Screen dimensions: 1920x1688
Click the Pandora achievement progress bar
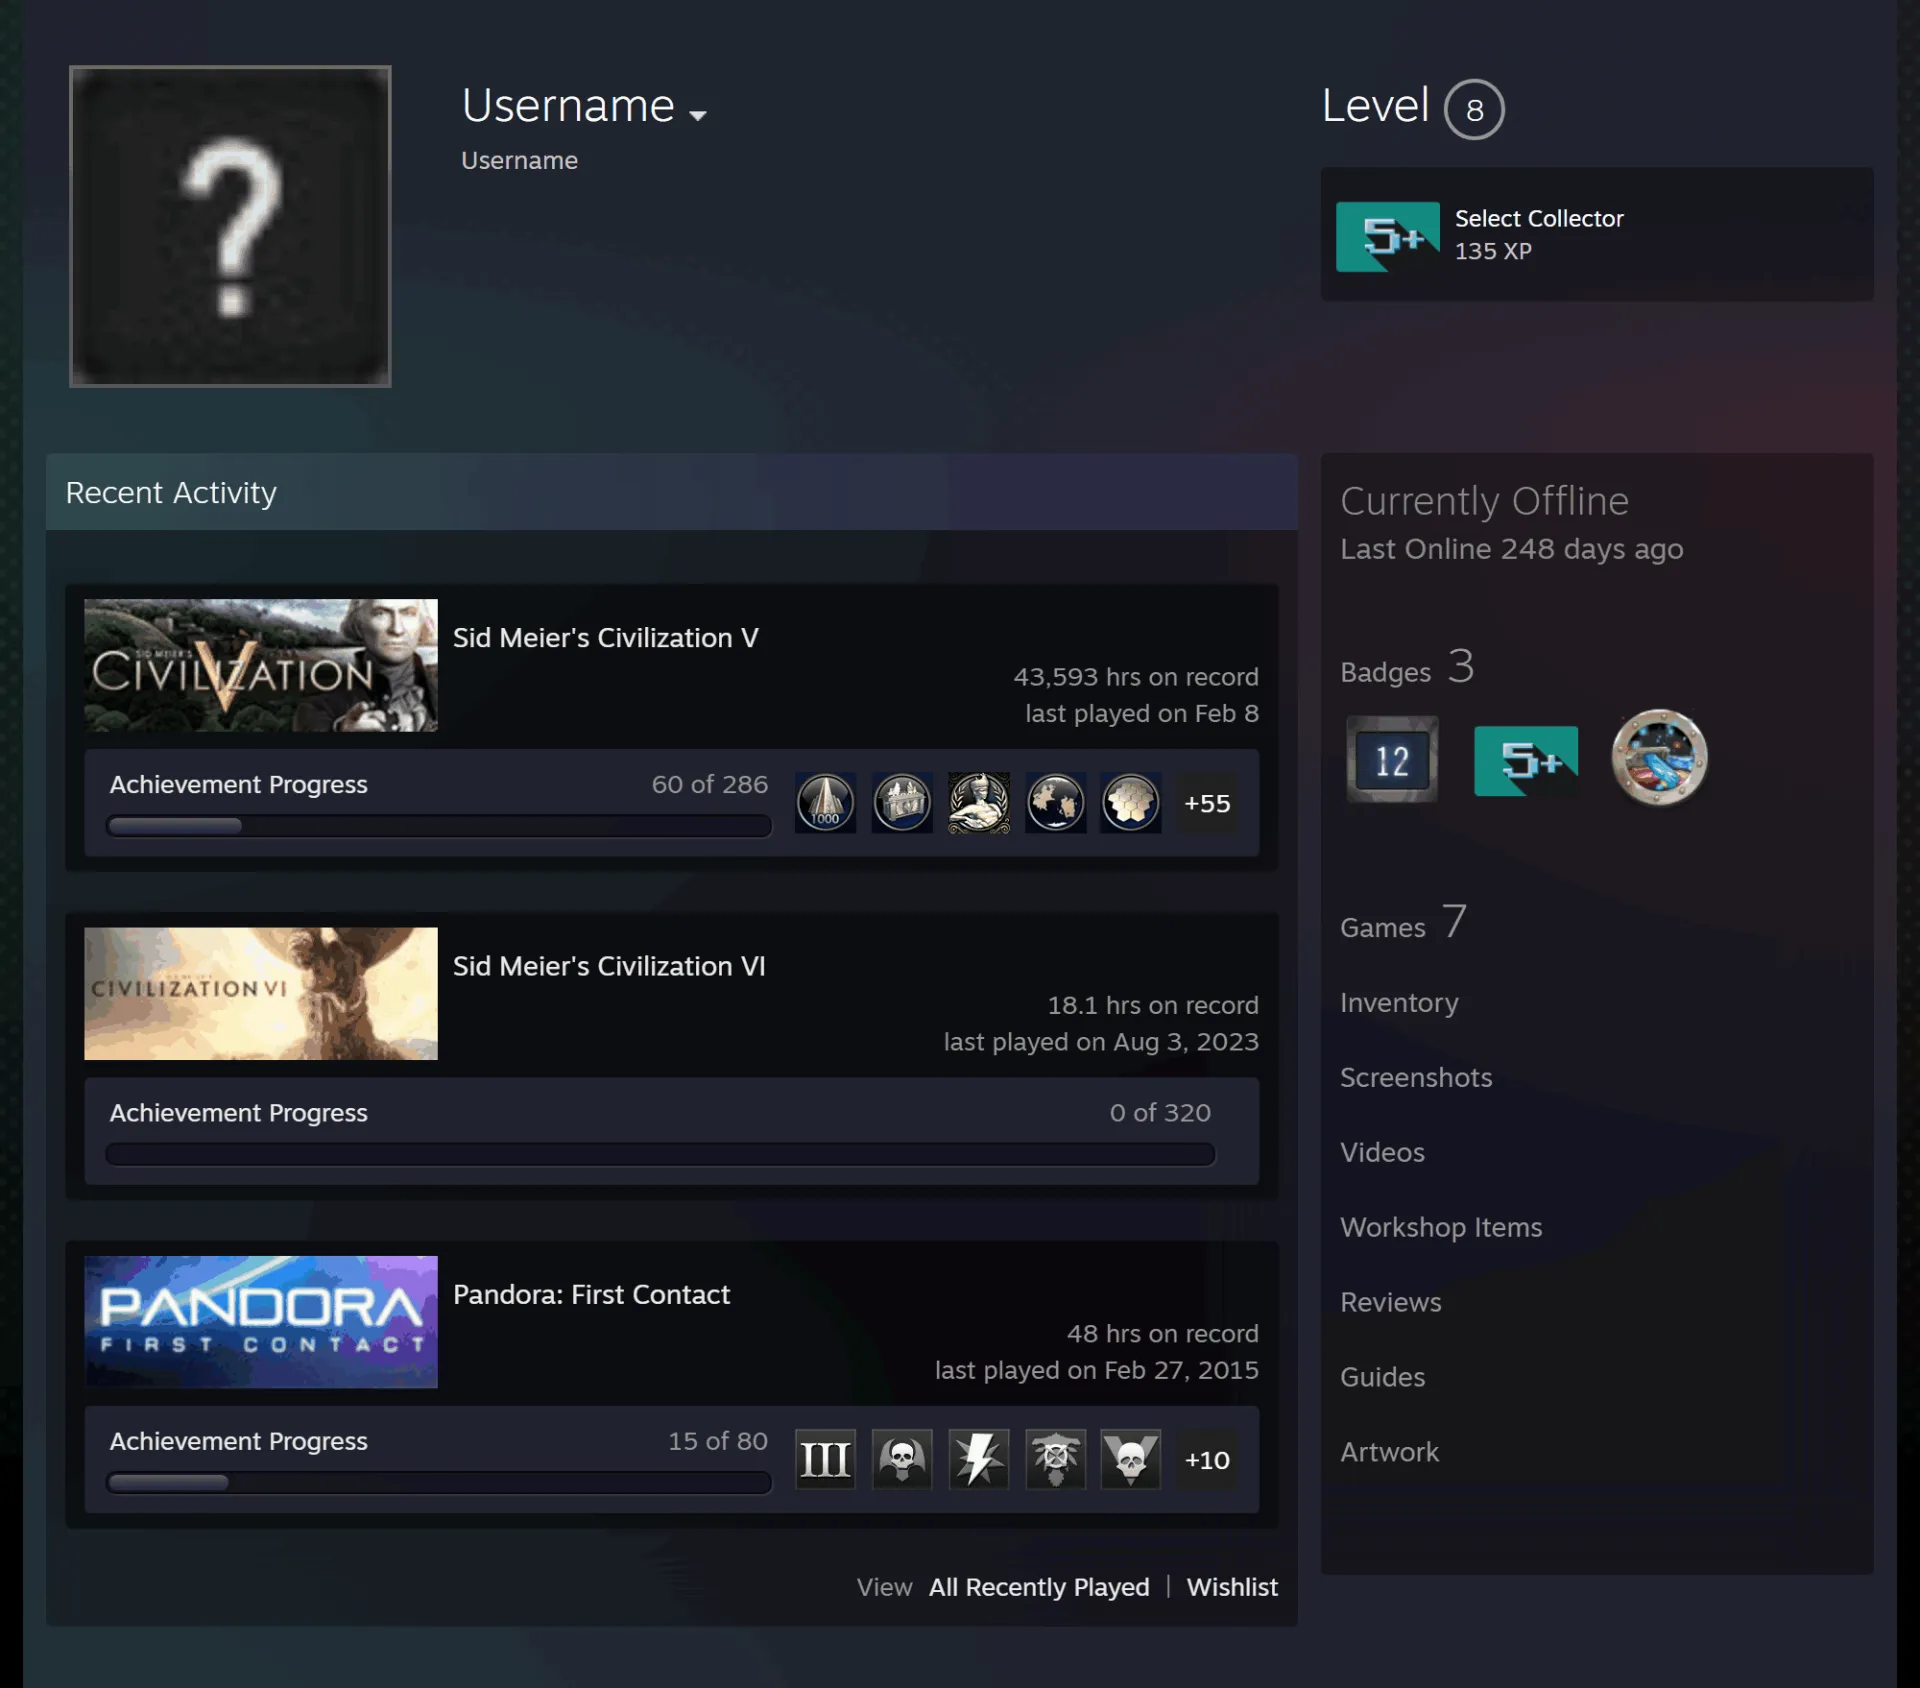click(x=439, y=1482)
